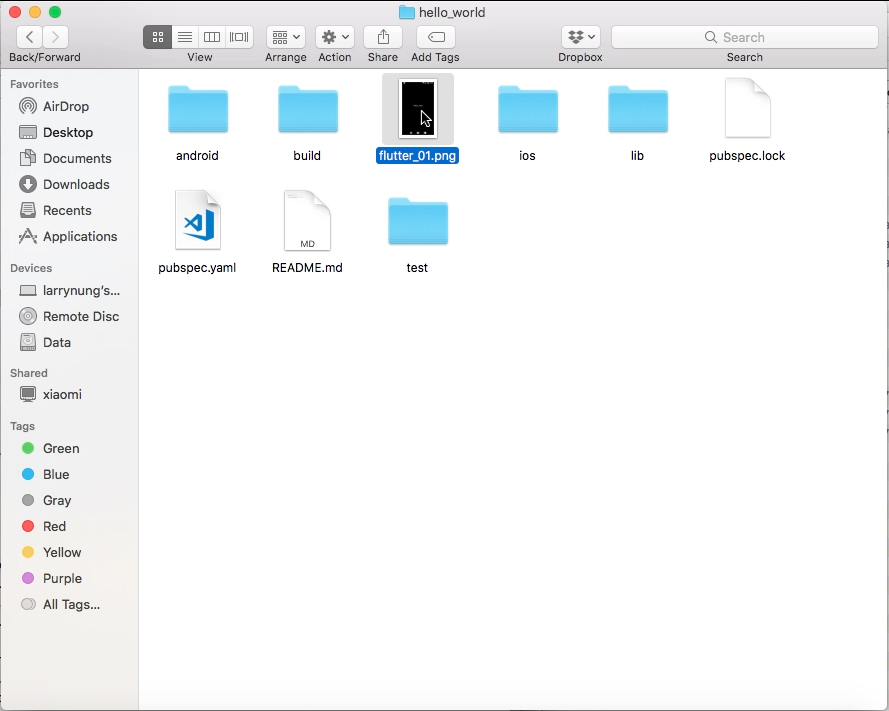889x711 pixels.
Task: Switch to cover flow view mode
Action: (239, 37)
